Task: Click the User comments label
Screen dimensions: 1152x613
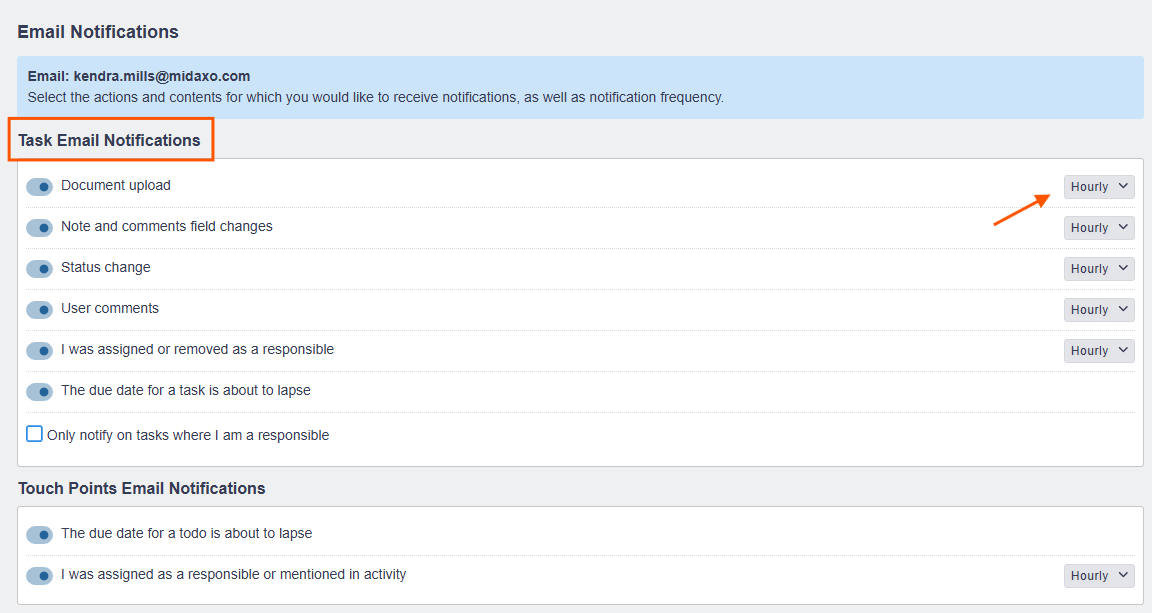Action: 109,309
